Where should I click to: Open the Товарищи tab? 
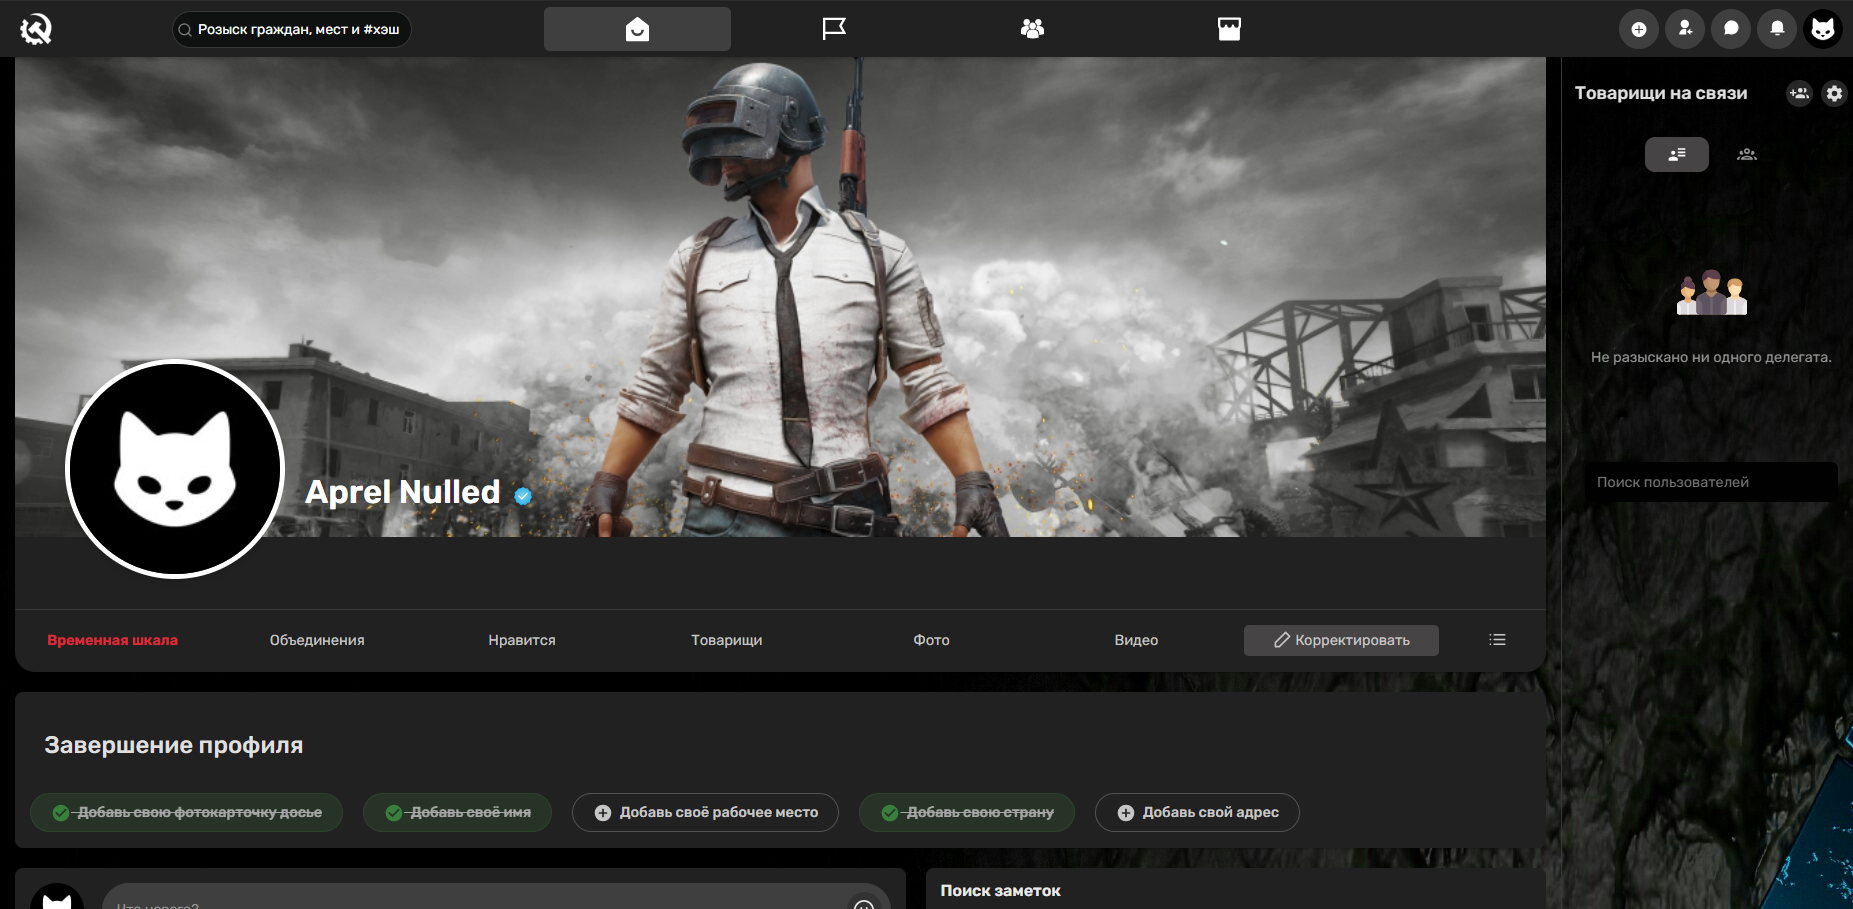pyautogui.click(x=727, y=640)
